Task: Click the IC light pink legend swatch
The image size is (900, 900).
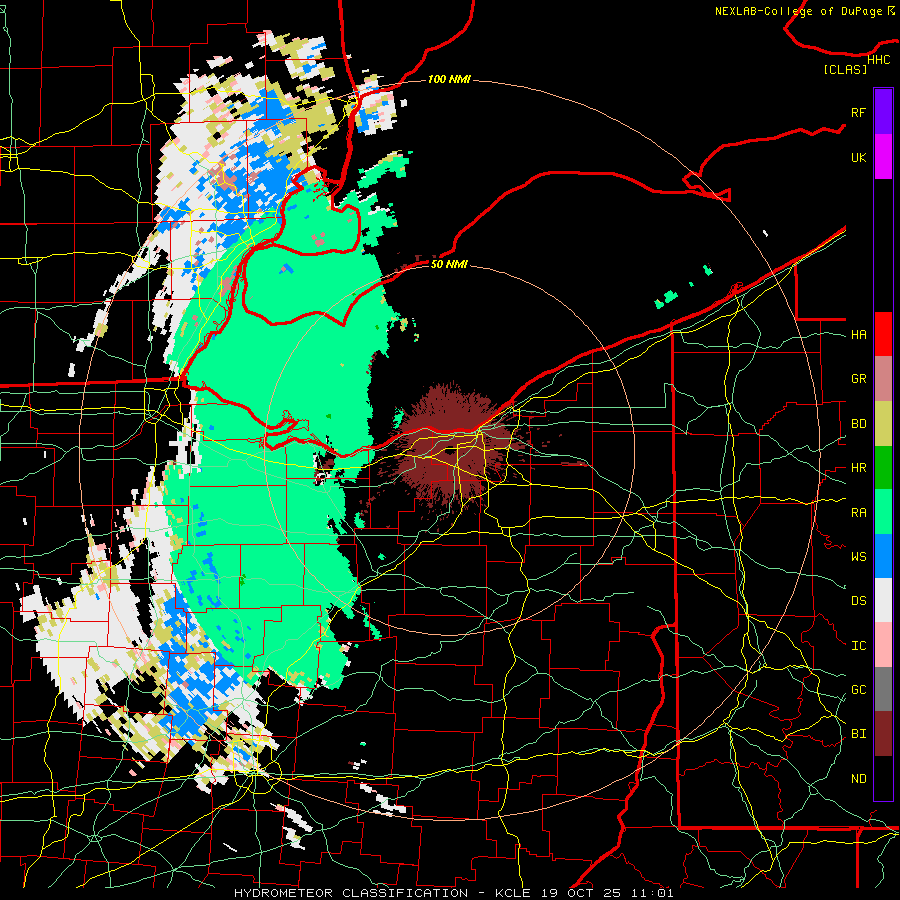Action: [883, 645]
